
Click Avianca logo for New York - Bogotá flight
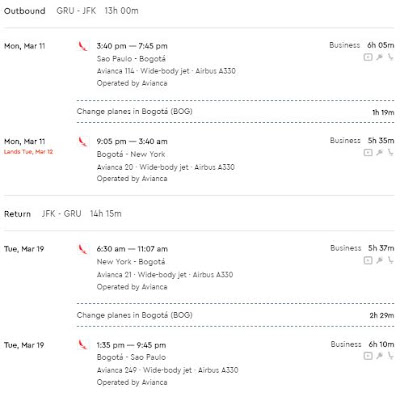pyautogui.click(x=83, y=249)
